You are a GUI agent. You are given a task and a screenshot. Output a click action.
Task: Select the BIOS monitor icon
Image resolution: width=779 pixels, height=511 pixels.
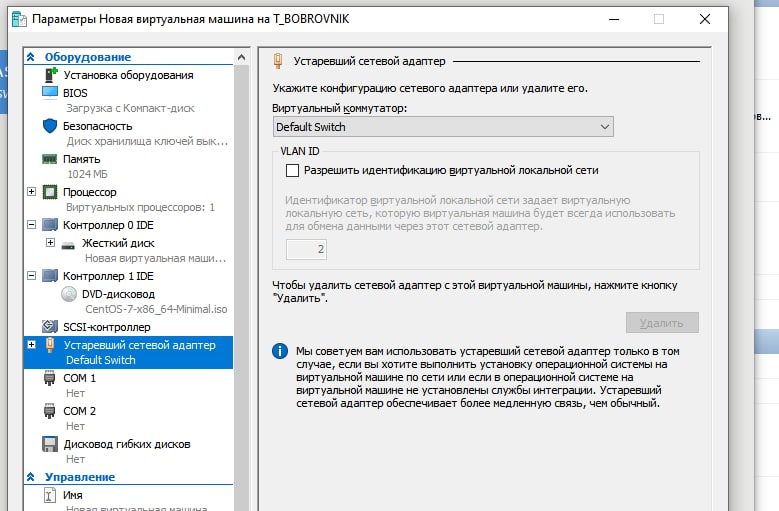tap(50, 92)
